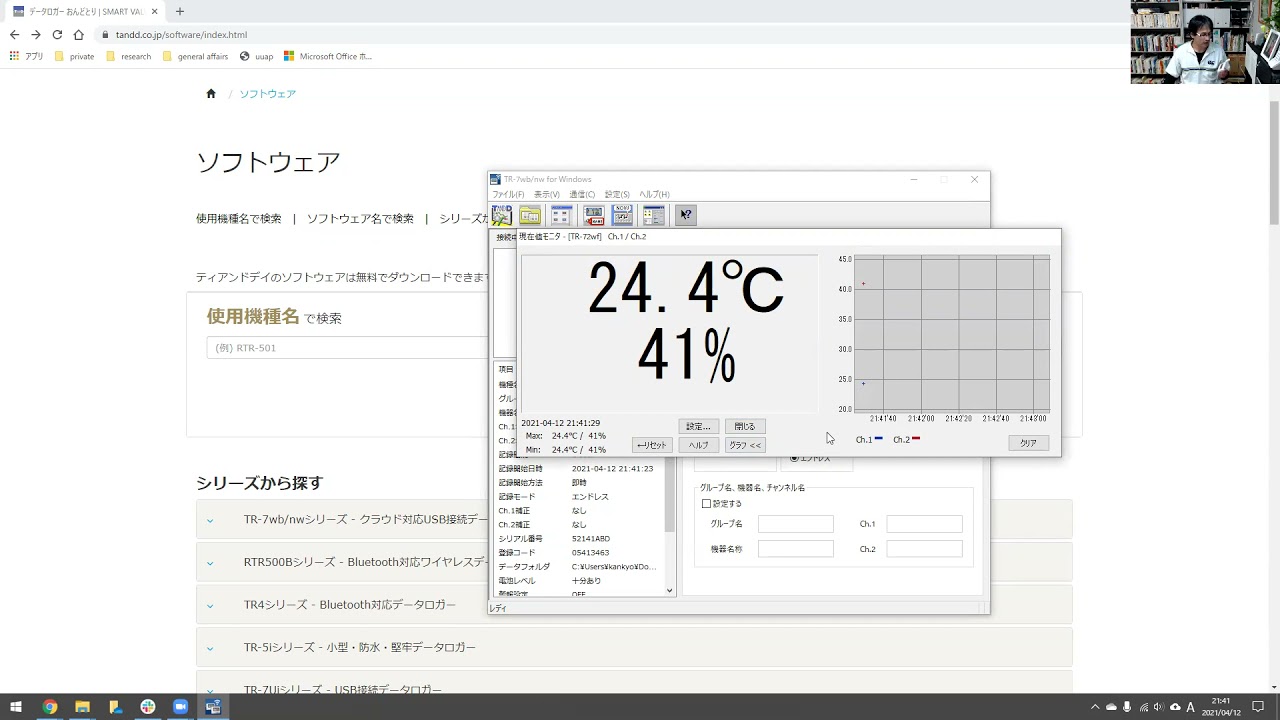The image size is (1280, 720).
Task: Expand the TR-7wb/nwシリーズ section
Action: click(342, 520)
